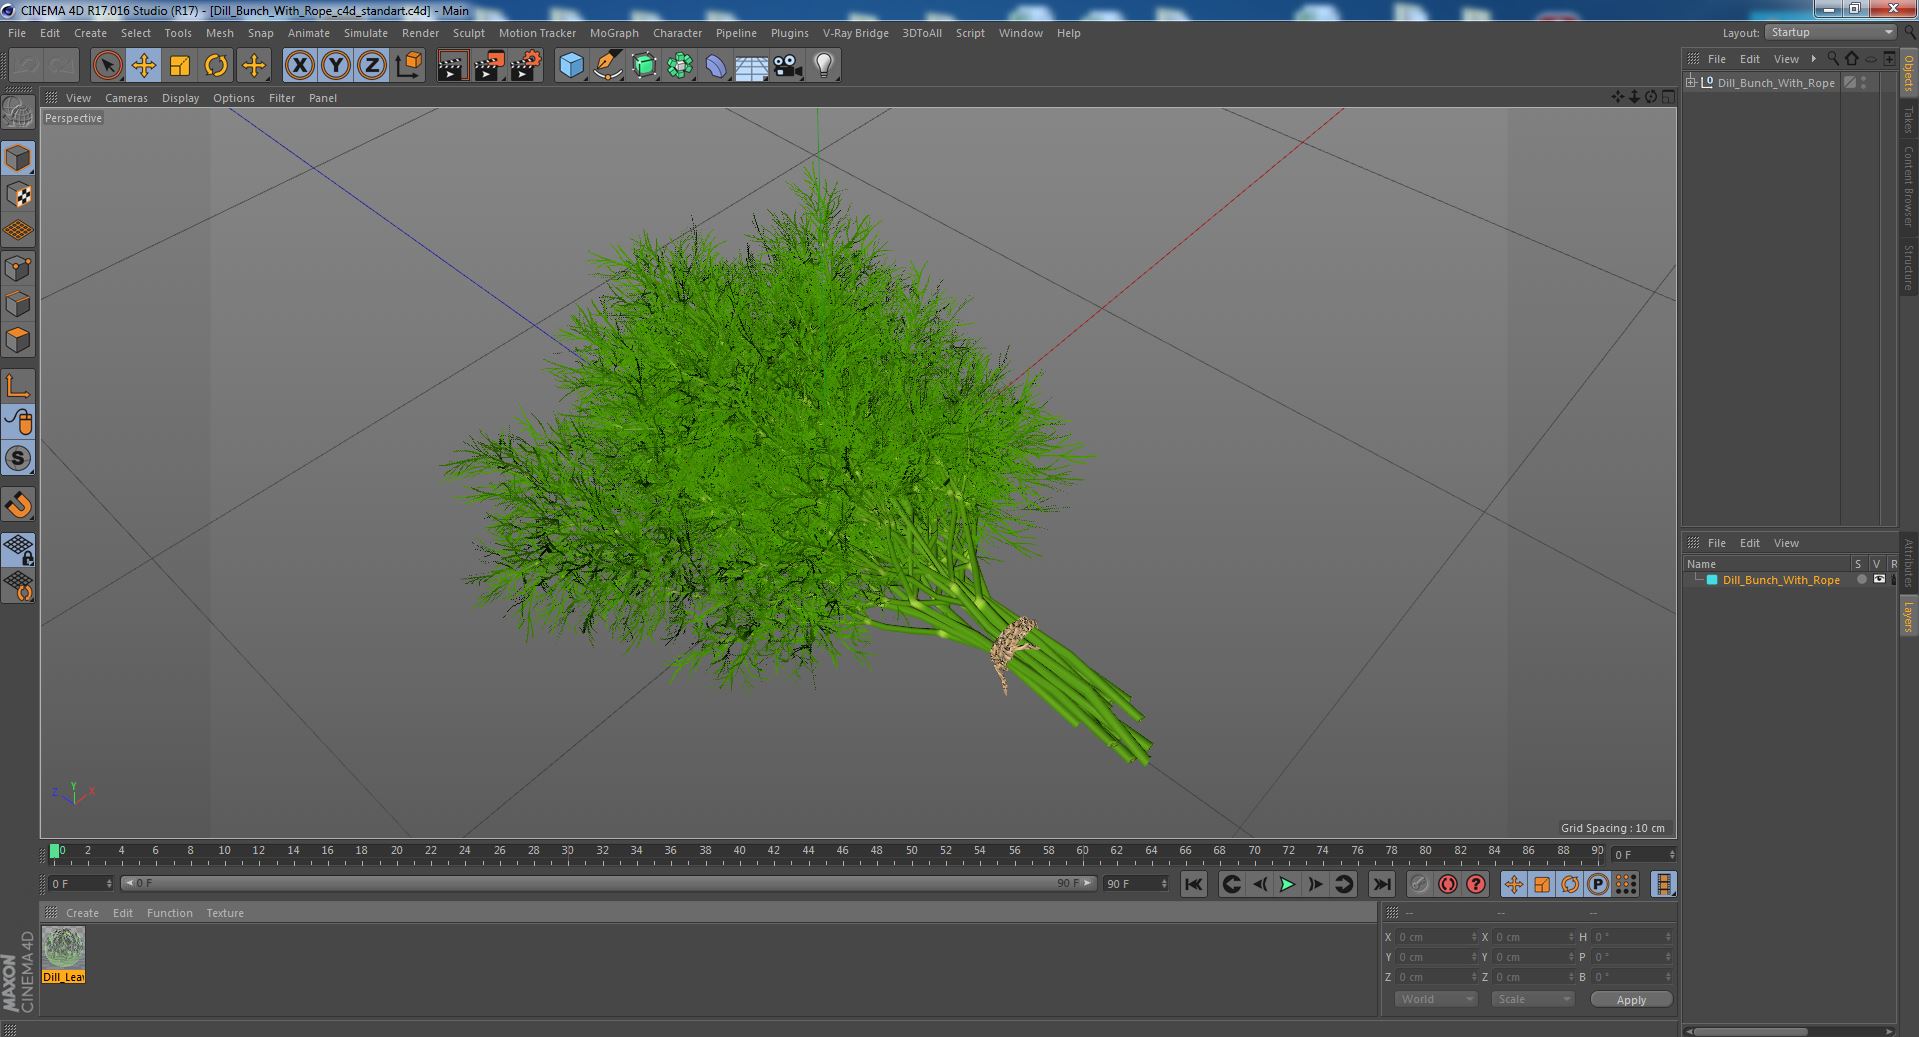The height and width of the screenshot is (1037, 1919).
Task: Expand Dill_Bunch_With_Rope in Object Manager
Action: pos(1691,82)
